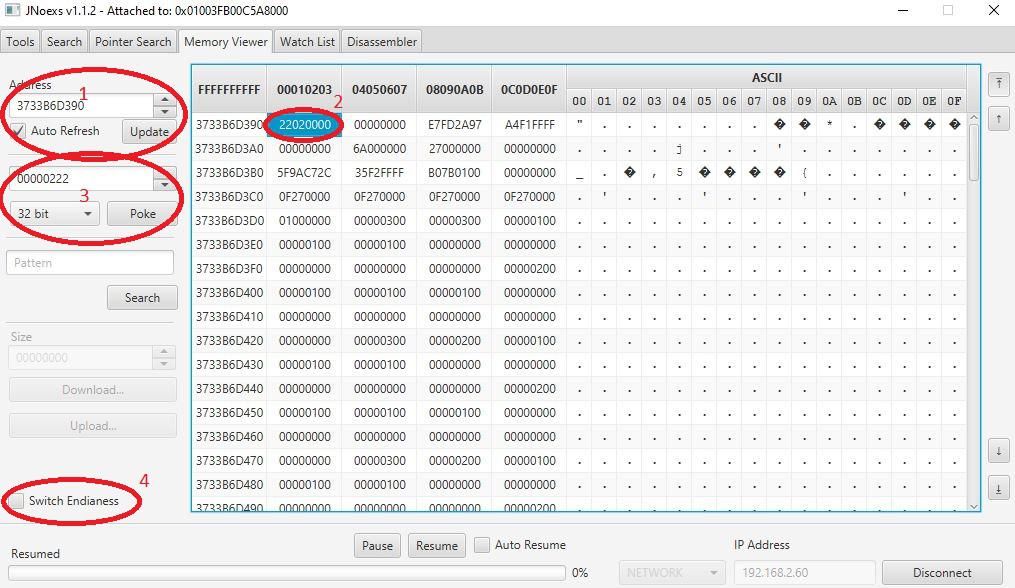The image size is (1015, 588).
Task: Click the JNoexs app icon in title bar
Action: click(x=10, y=10)
